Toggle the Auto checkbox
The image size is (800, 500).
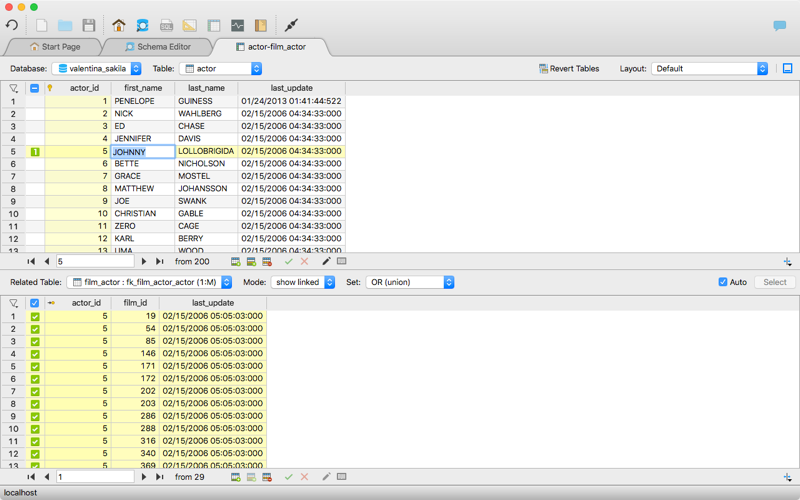(x=723, y=282)
